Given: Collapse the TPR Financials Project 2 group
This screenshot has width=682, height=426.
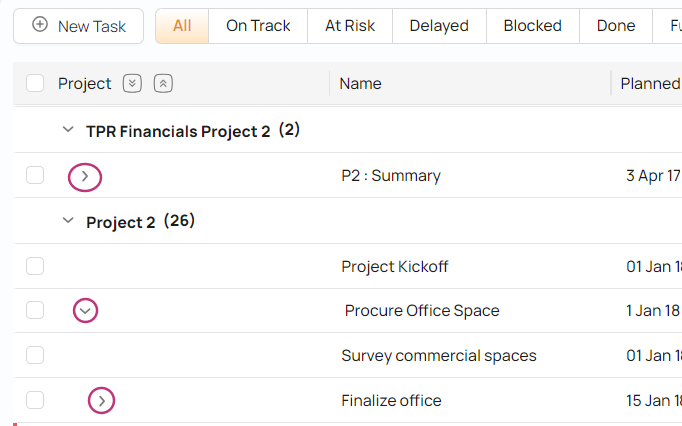Looking at the screenshot, I should tap(68, 130).
